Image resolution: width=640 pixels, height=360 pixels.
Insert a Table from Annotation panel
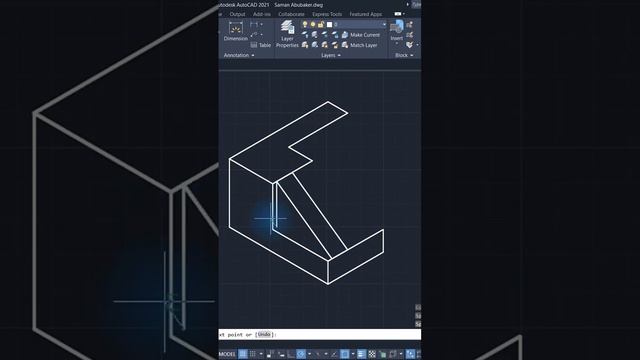(x=260, y=45)
